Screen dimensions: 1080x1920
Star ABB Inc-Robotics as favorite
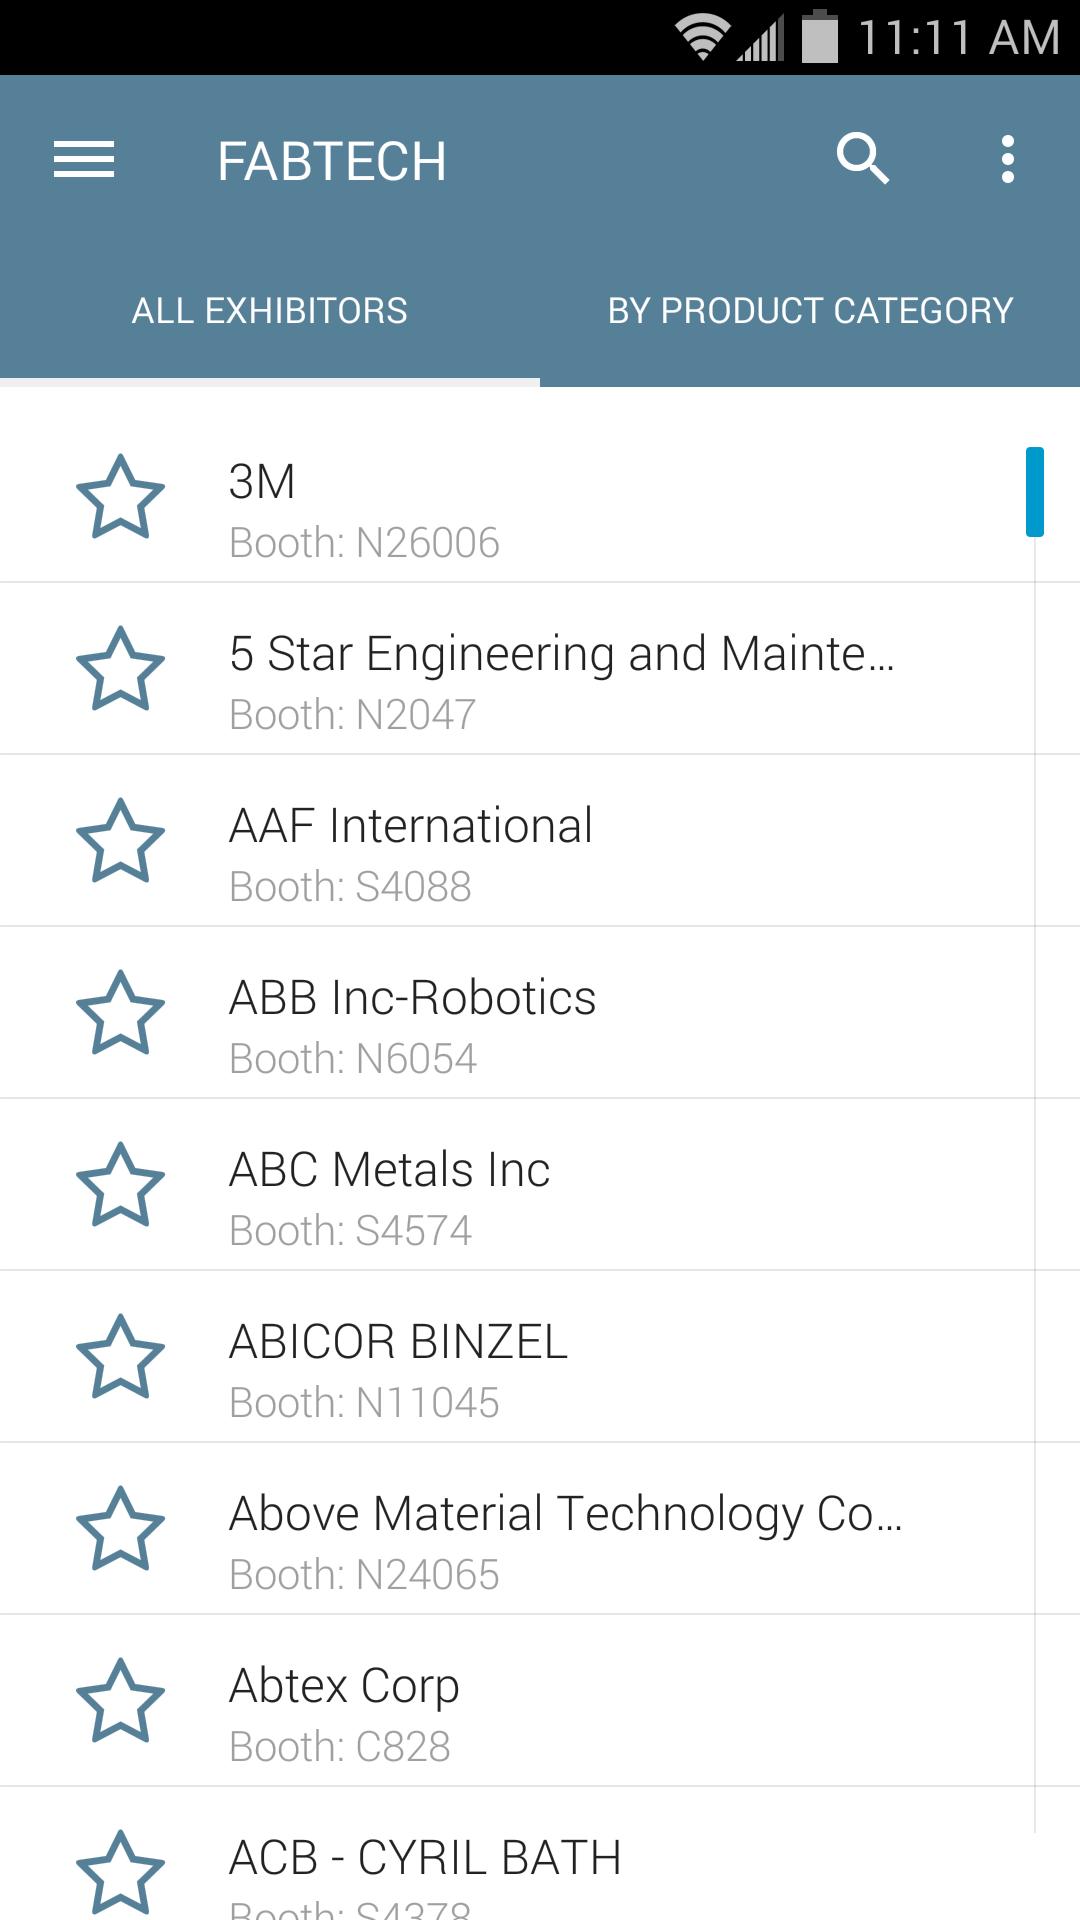coord(121,1013)
